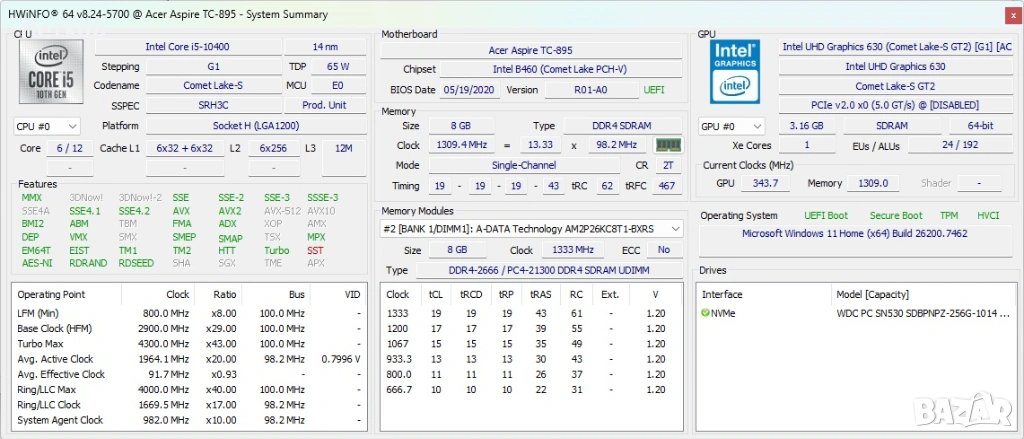The height and width of the screenshot is (439, 1024).
Task: Select the 1333 clock row in memory timings
Action: (398, 313)
